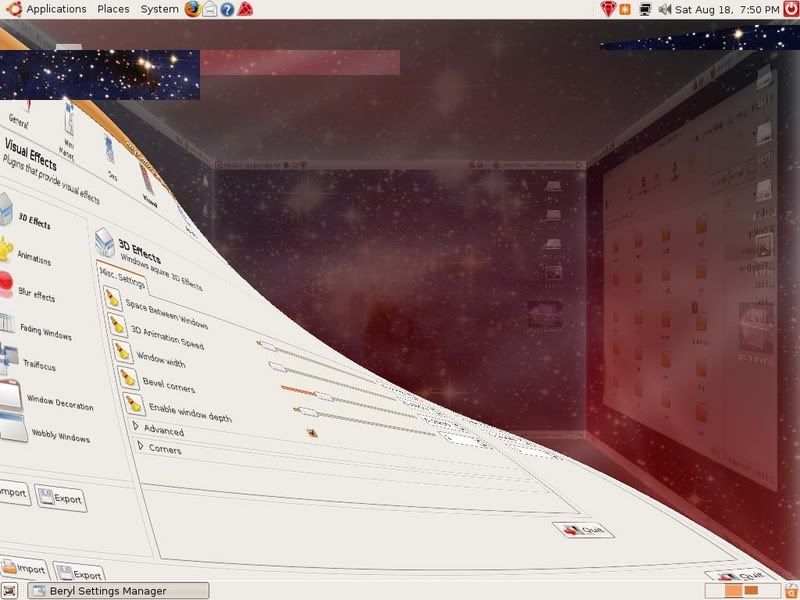Image resolution: width=800 pixels, height=600 pixels.
Task: Toggle the Enable window depth checkbox
Action: [x=313, y=433]
